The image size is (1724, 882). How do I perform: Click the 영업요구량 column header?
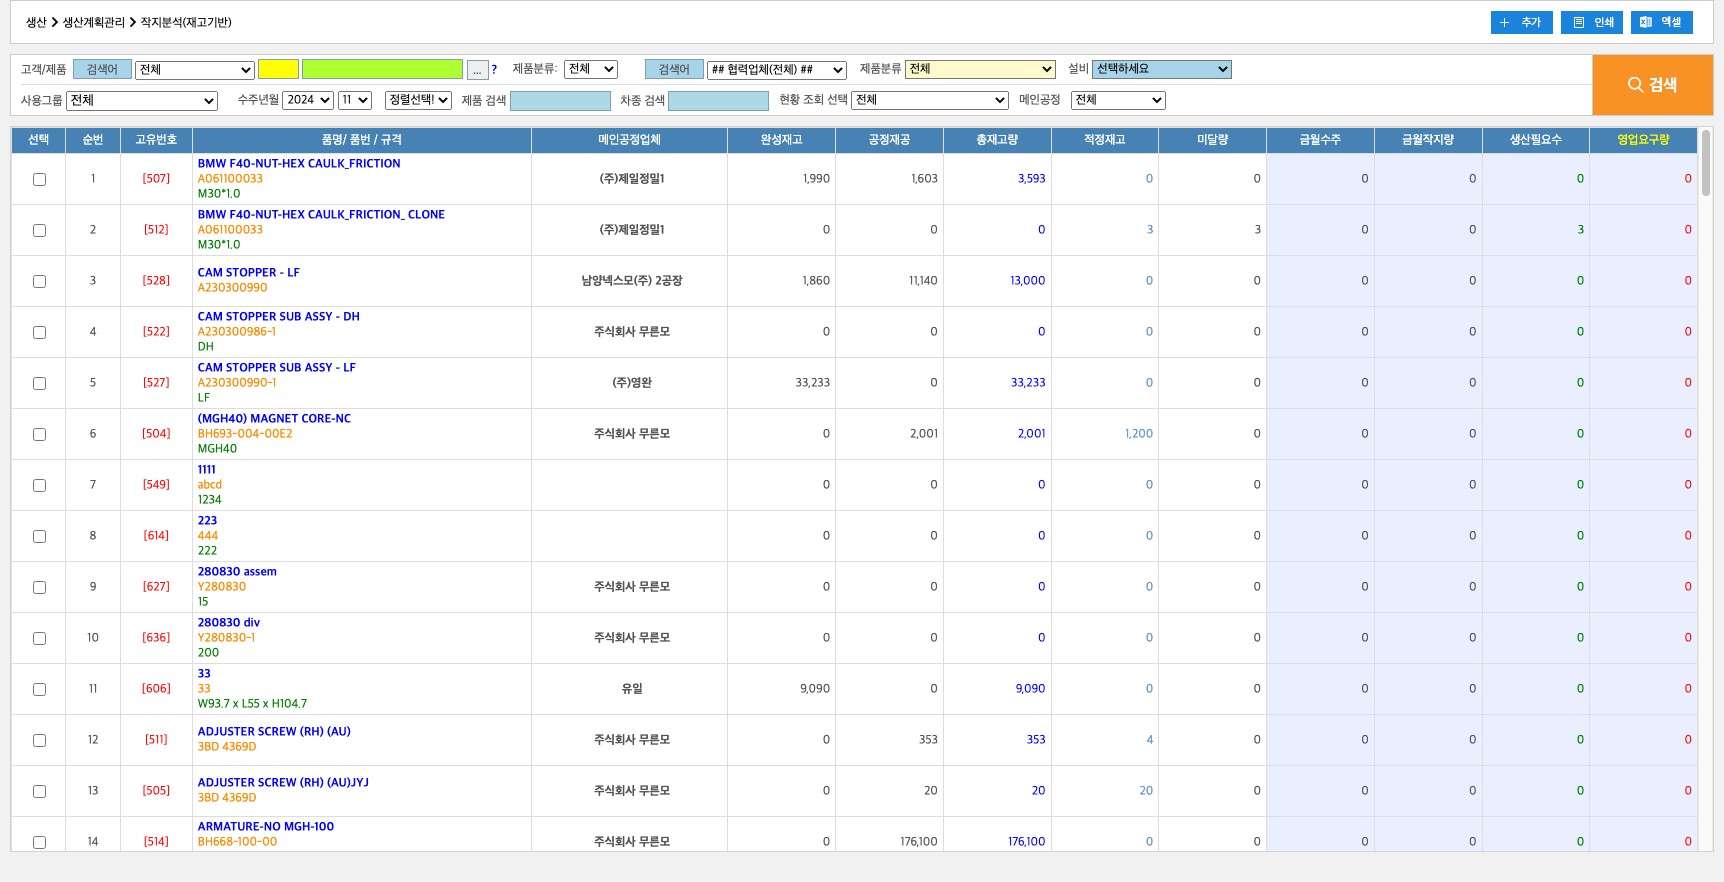point(1643,140)
